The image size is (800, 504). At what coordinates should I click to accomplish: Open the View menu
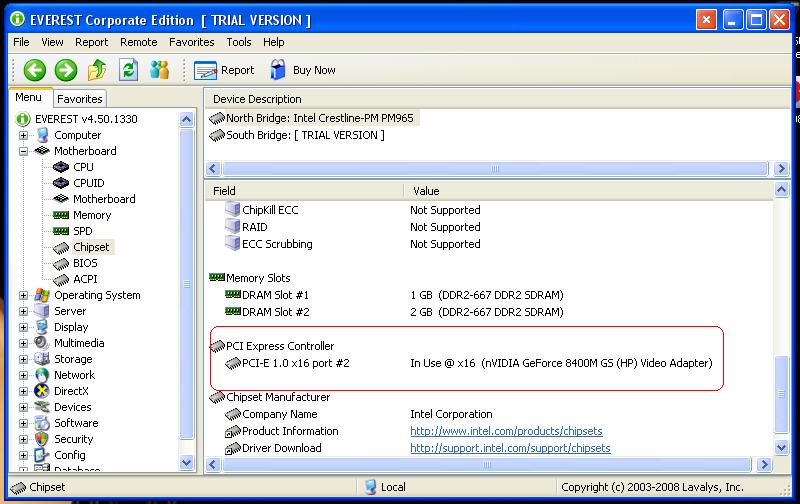tap(52, 42)
